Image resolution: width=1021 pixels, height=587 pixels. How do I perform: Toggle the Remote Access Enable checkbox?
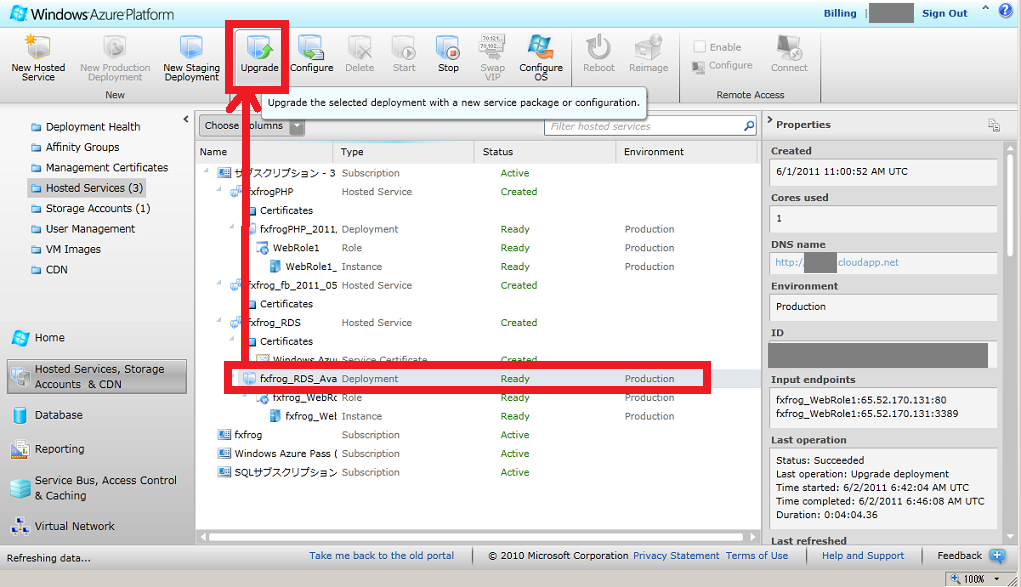click(700, 47)
